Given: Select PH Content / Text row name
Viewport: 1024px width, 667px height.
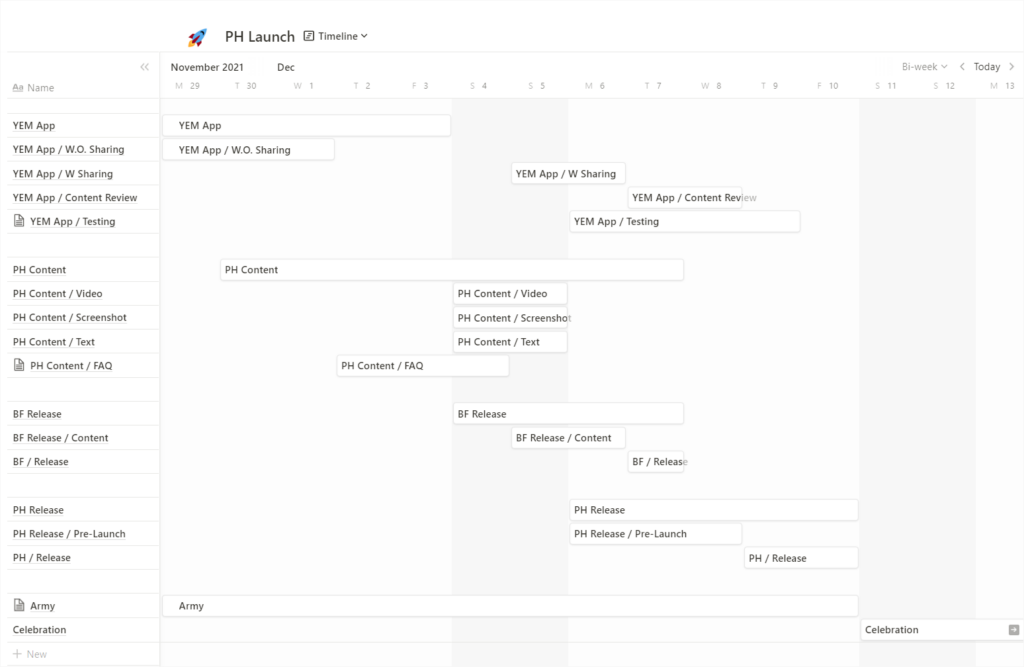Looking at the screenshot, I should (x=54, y=342).
